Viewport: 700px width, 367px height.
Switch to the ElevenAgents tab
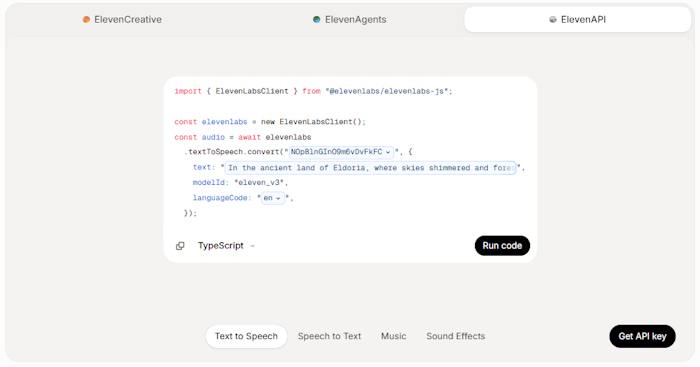pos(350,20)
